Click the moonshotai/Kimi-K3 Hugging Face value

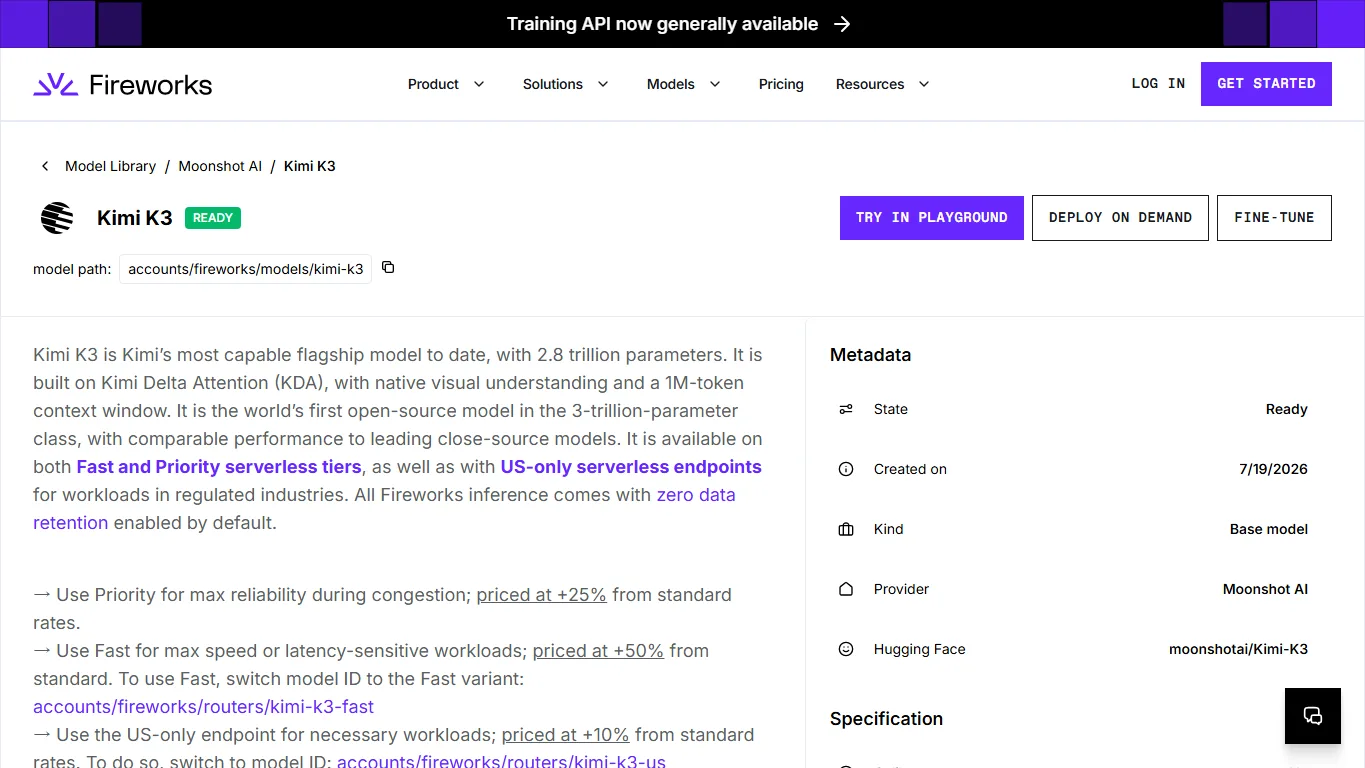coord(1238,649)
